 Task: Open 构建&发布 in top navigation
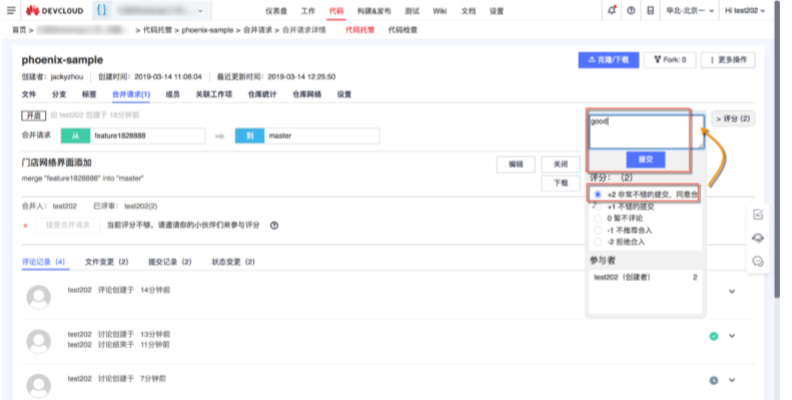(x=374, y=11)
